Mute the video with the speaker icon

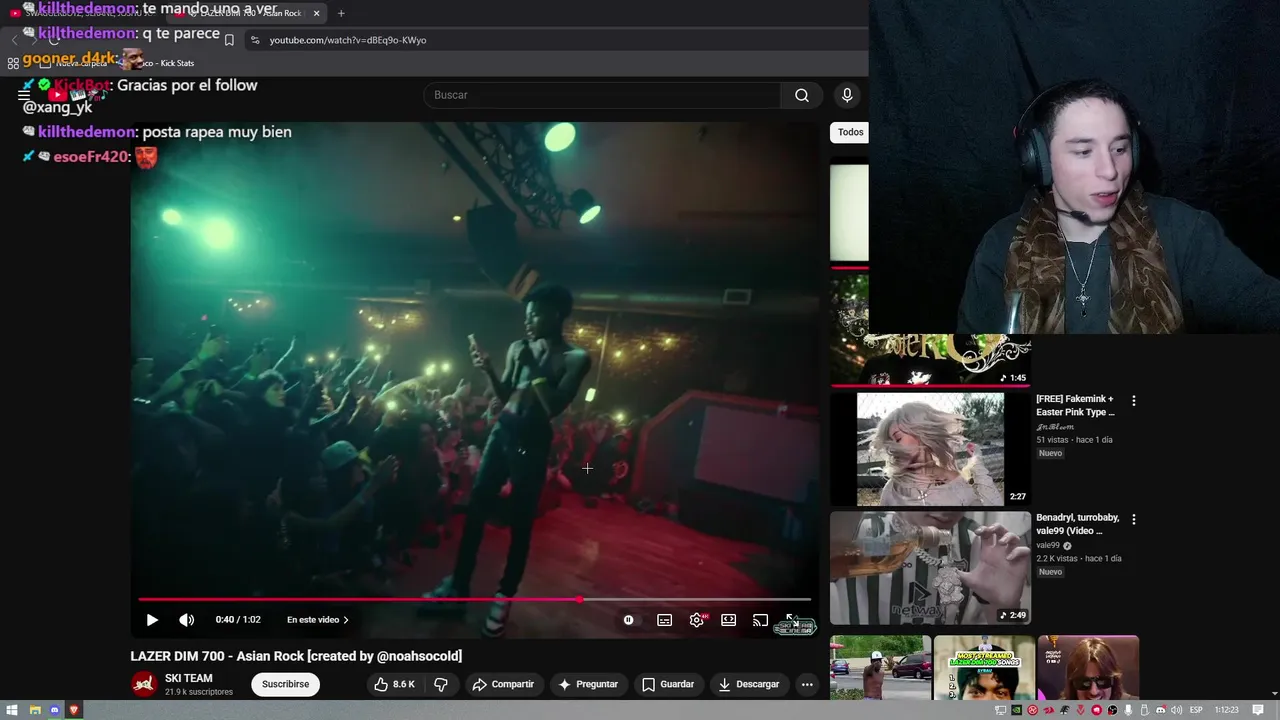coord(186,620)
